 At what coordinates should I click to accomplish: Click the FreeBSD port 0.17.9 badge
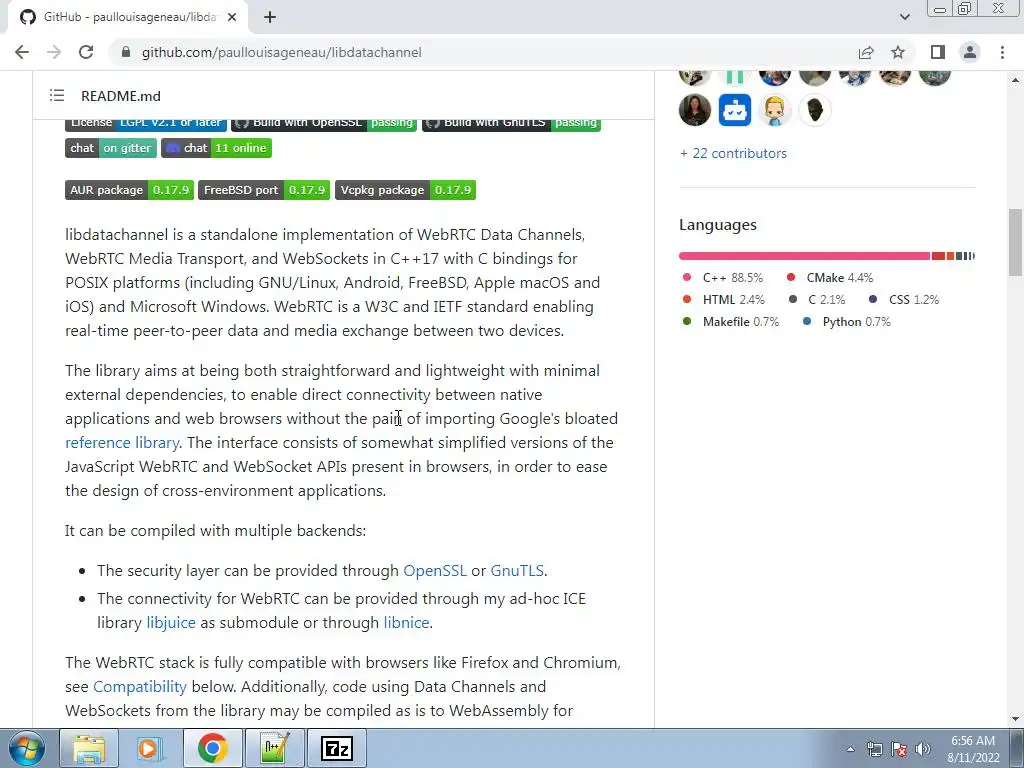pyautogui.click(x=264, y=190)
